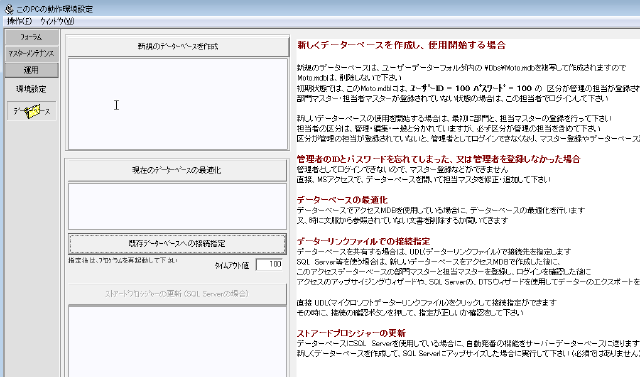
Task: Click line 直接 UDL(マイクロソフトデーターリンクファイル)をクリックして
Action: click(427, 302)
